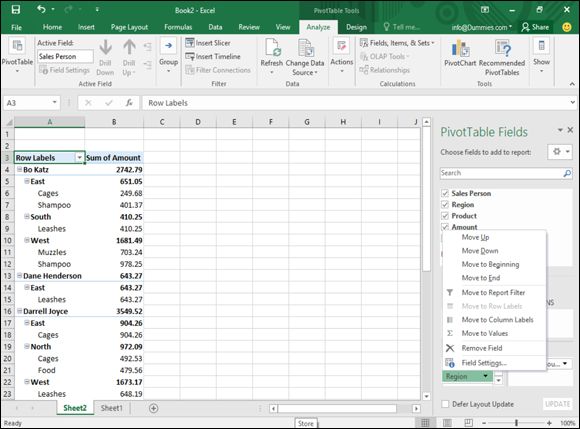Open the Group menu button

[168, 55]
